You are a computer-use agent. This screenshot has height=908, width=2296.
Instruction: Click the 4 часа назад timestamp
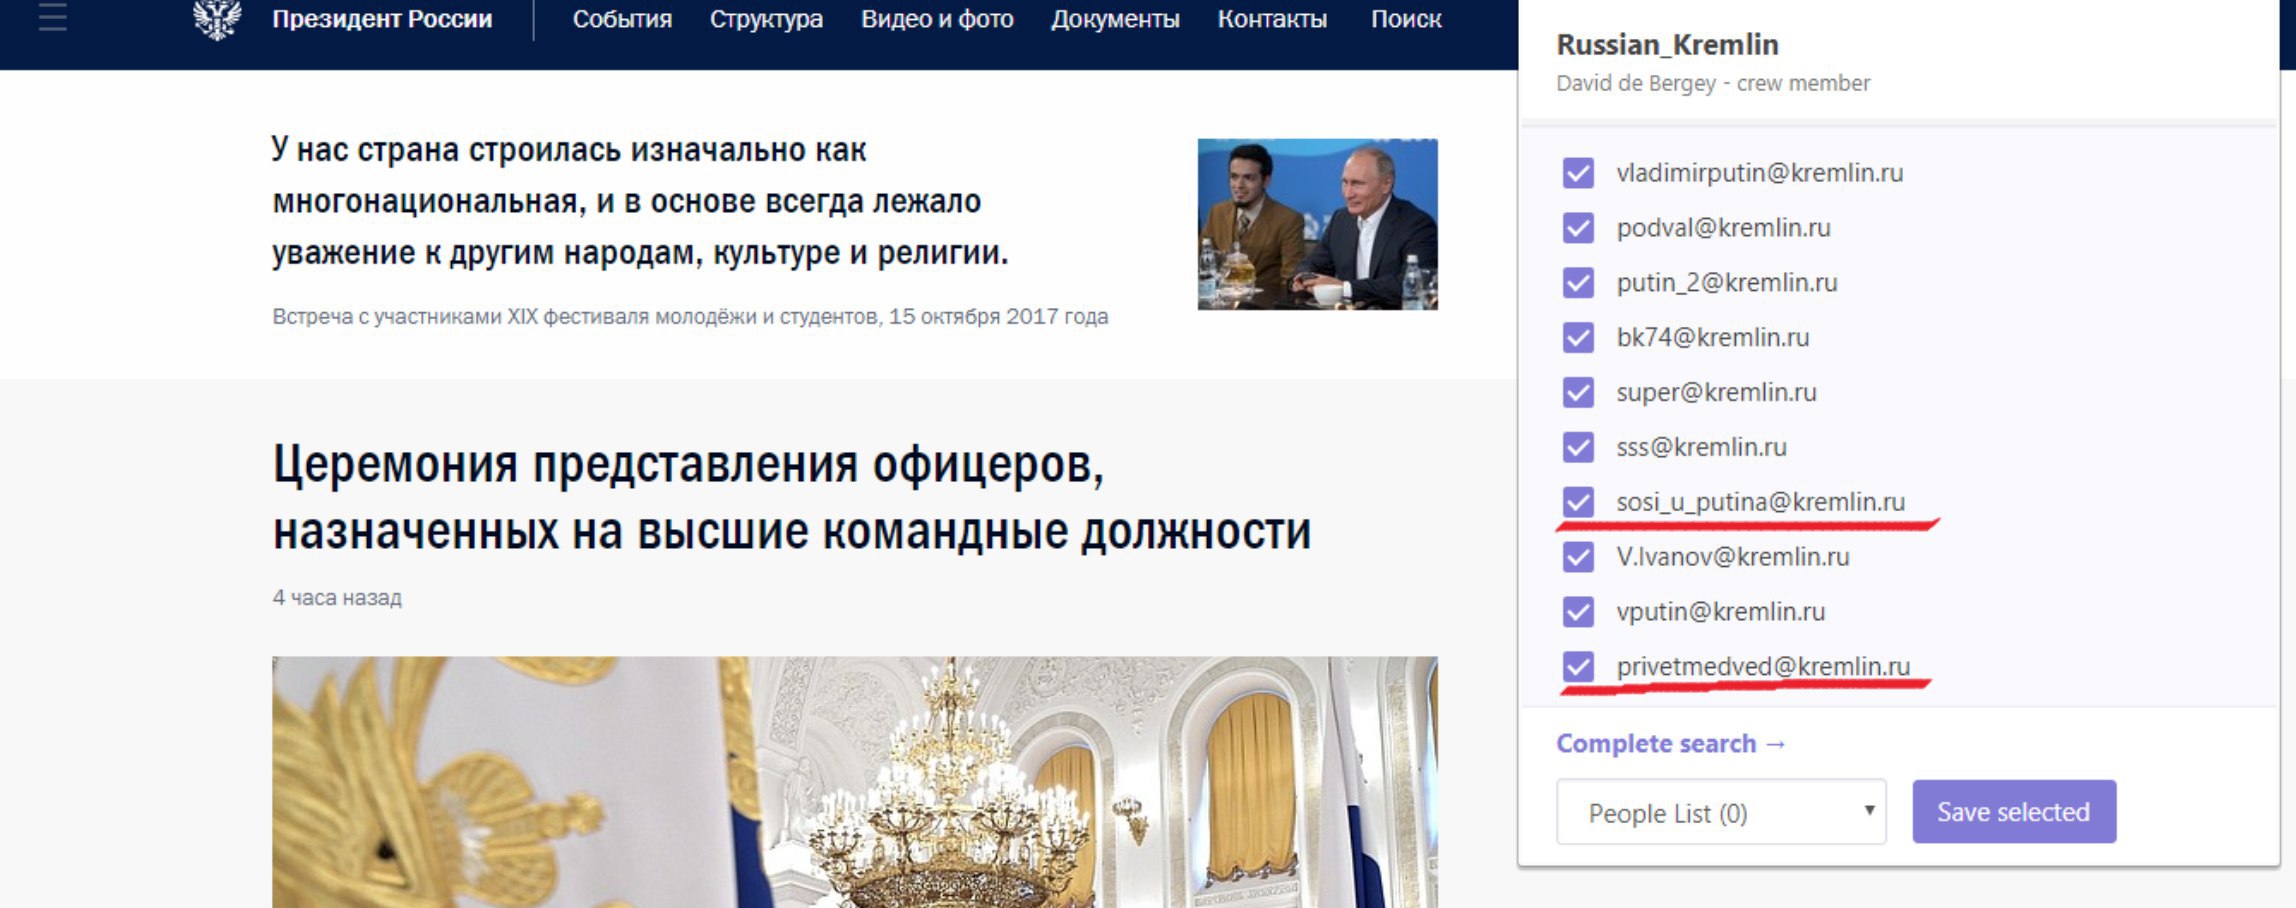[337, 598]
